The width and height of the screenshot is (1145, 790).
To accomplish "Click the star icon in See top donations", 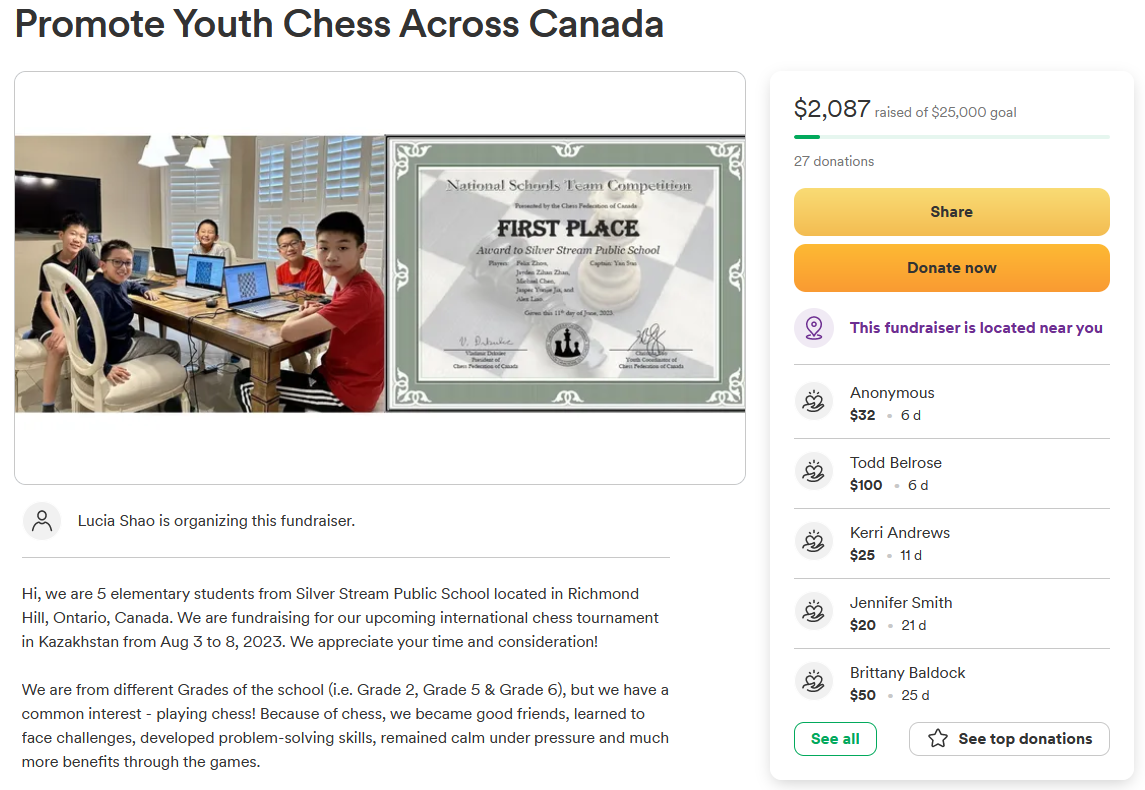I will click(938, 738).
